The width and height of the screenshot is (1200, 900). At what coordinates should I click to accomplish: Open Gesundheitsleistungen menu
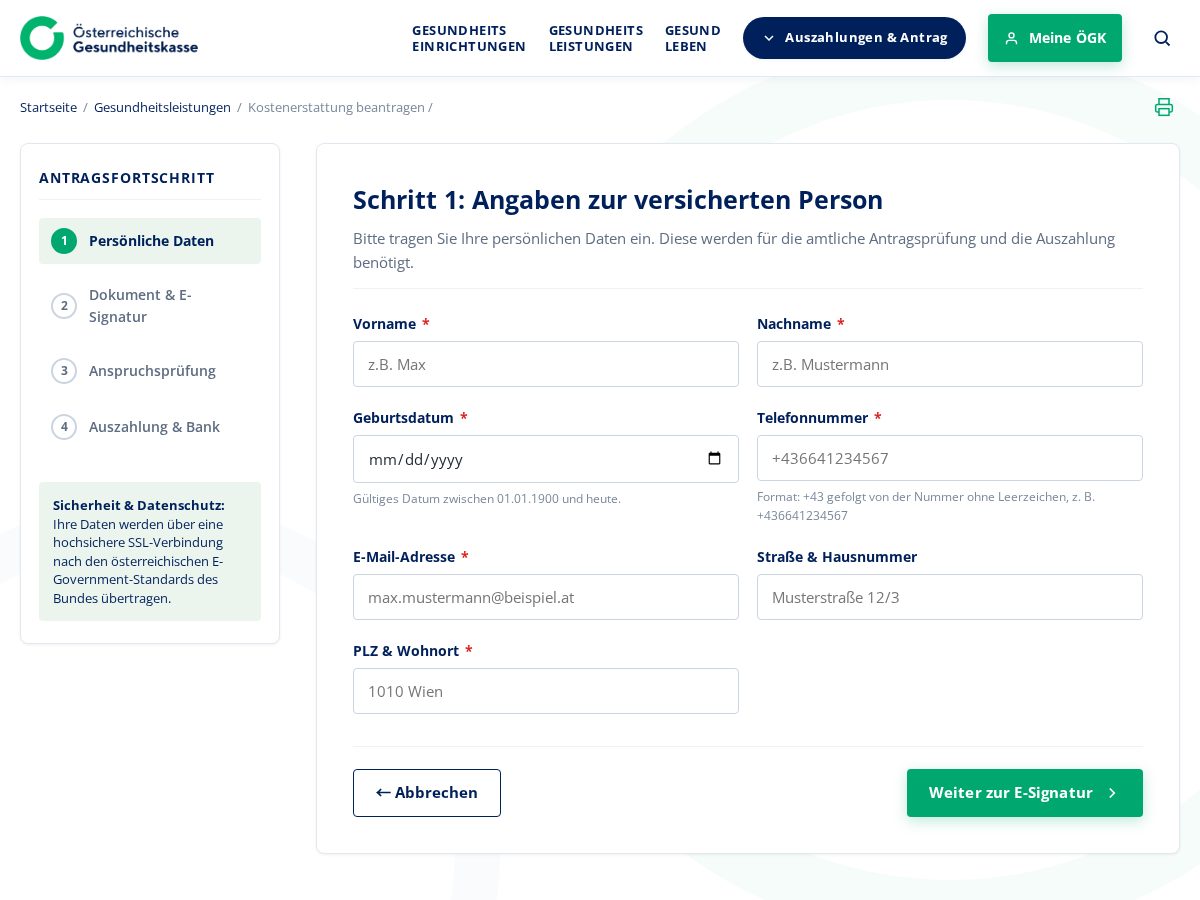[x=596, y=38]
